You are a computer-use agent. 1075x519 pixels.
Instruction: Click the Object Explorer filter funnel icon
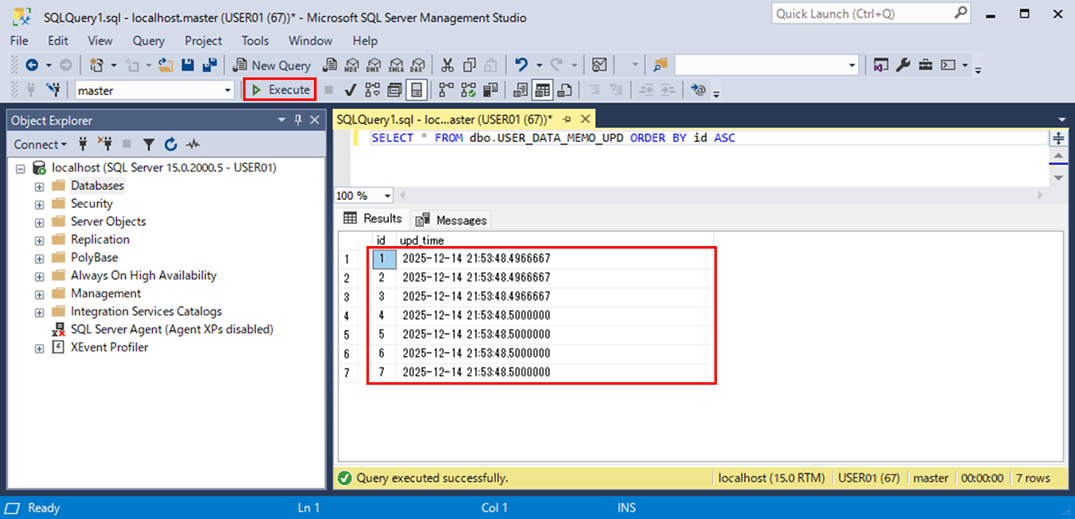coord(149,144)
